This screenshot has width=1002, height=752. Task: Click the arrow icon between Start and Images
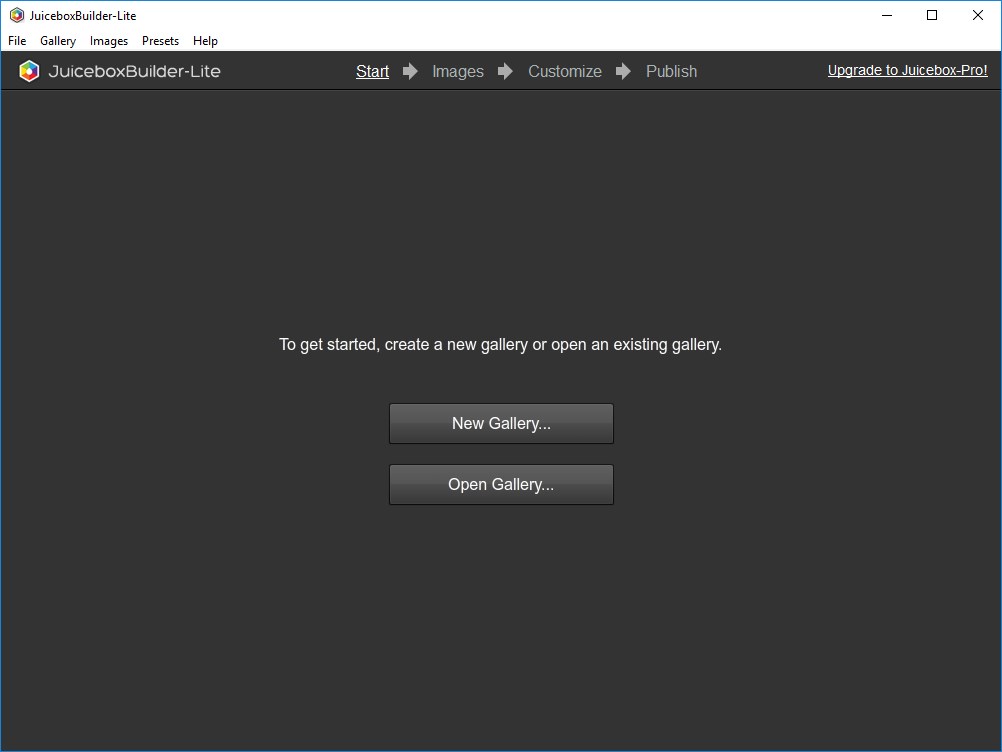coord(410,71)
